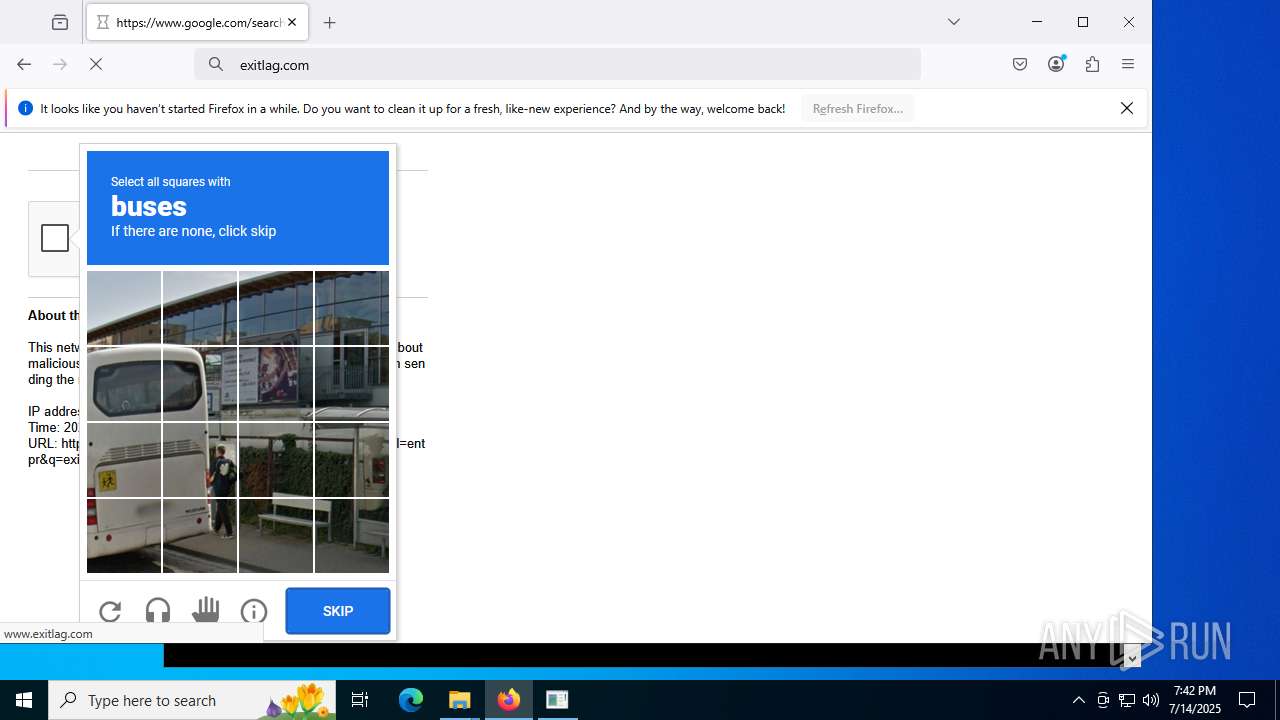This screenshot has height=720, width=1280.
Task: Open the green app on the taskbar
Action: coord(558,700)
